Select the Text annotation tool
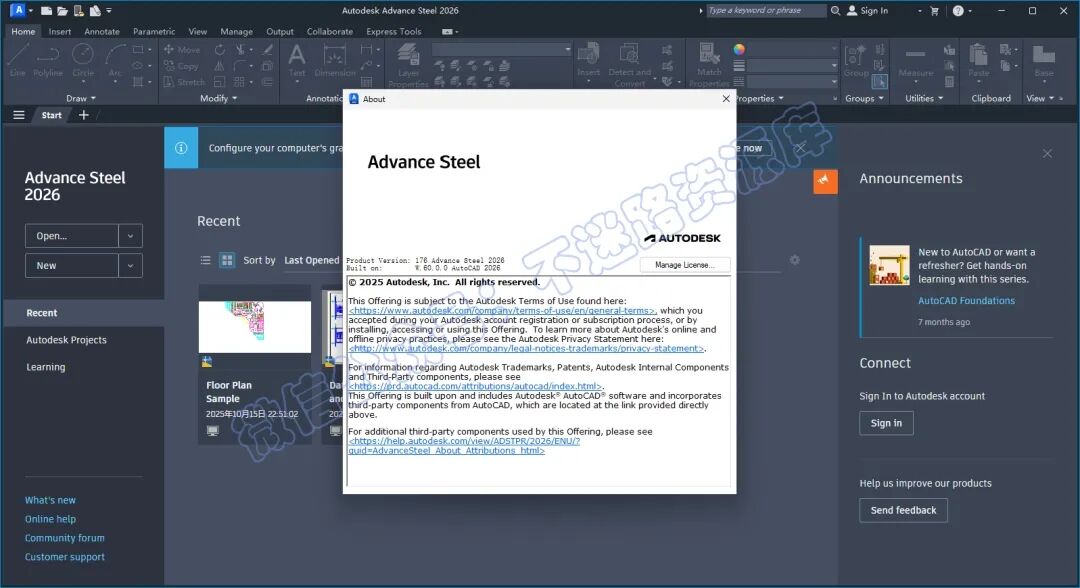 click(x=297, y=60)
